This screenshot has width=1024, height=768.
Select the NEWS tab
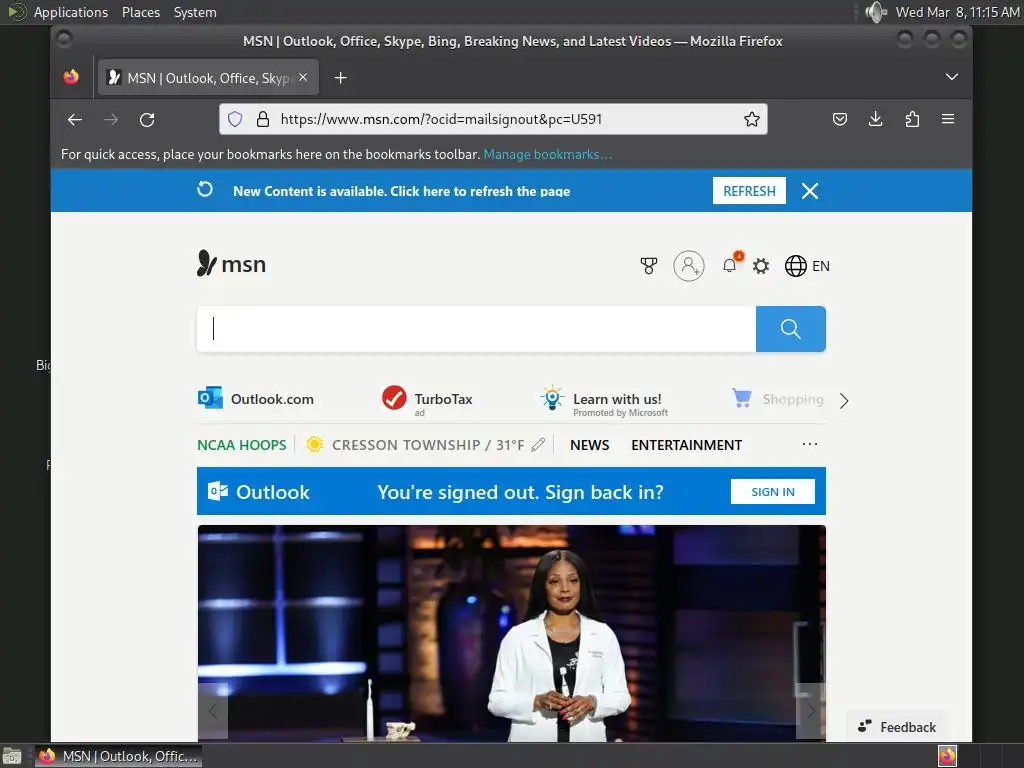pos(590,445)
